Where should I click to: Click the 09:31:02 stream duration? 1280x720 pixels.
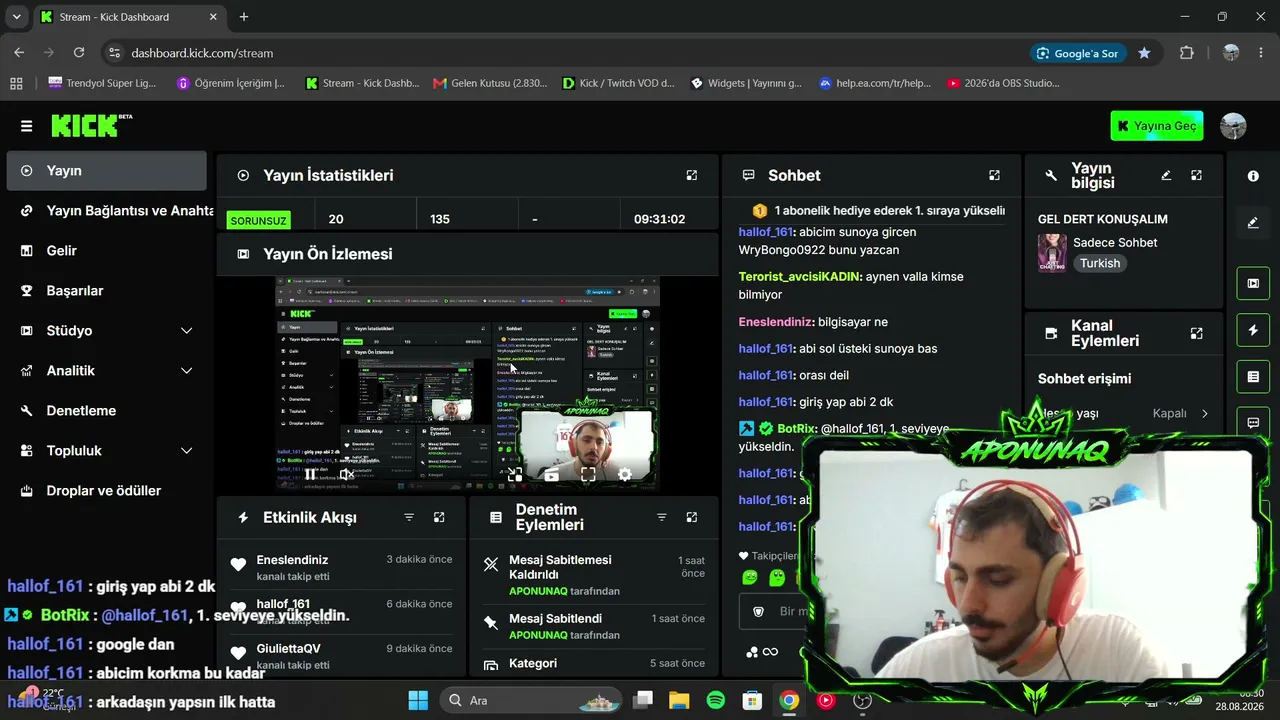(x=659, y=219)
